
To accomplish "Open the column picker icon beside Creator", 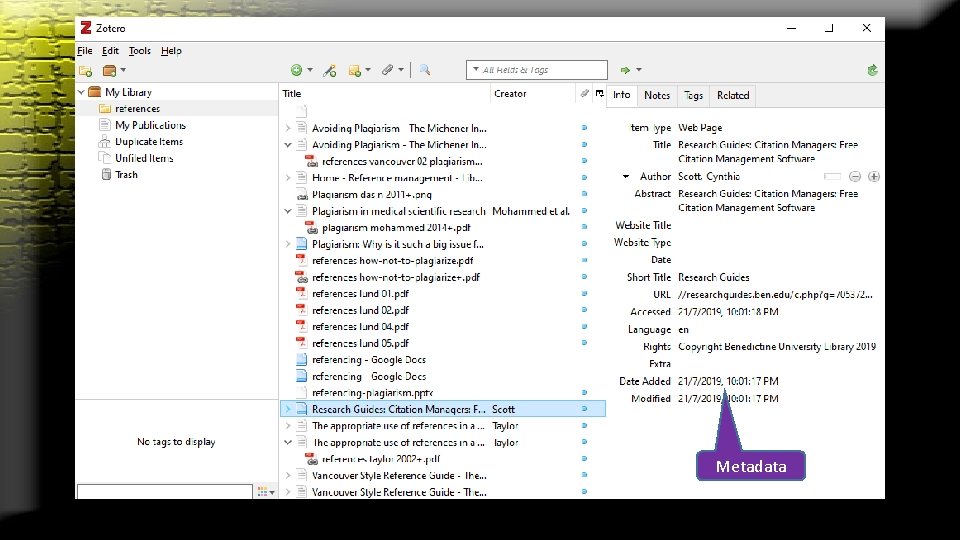I will [x=599, y=93].
